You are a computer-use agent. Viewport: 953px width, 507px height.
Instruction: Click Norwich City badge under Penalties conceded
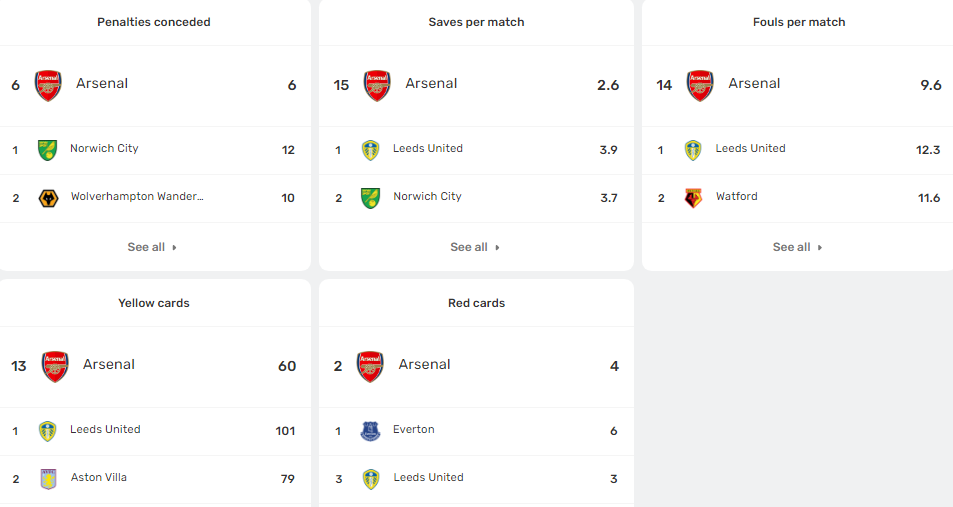click(47, 150)
